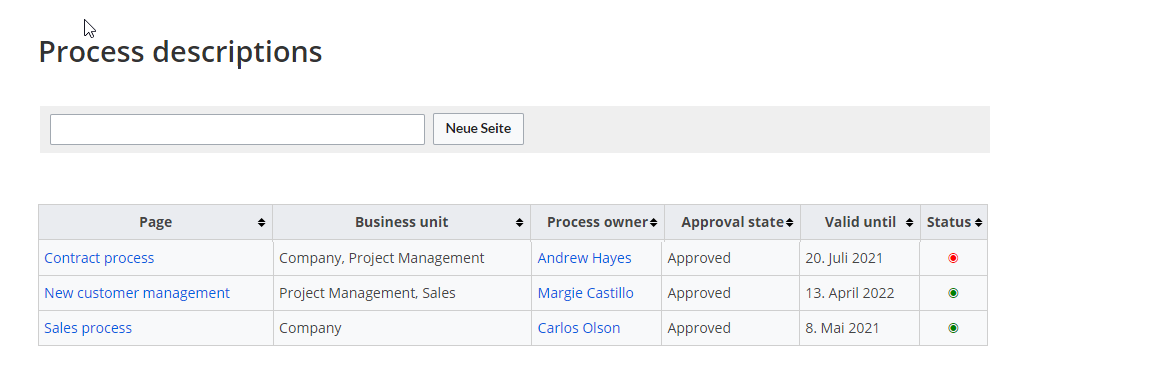Image resolution: width=1160 pixels, height=388 pixels.
Task: Click the Valid until column header
Action: click(860, 222)
